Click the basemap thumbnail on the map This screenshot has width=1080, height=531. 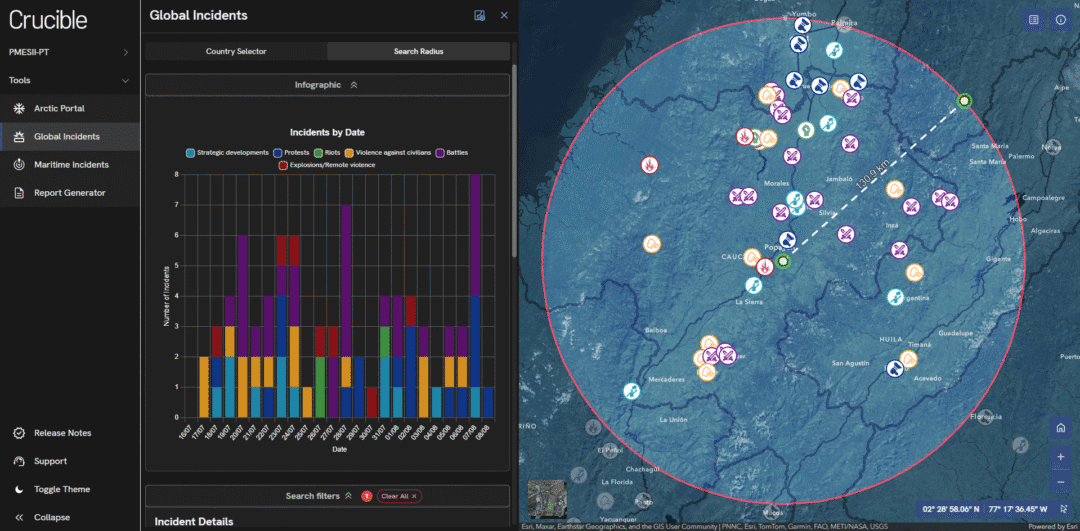pyautogui.click(x=546, y=497)
